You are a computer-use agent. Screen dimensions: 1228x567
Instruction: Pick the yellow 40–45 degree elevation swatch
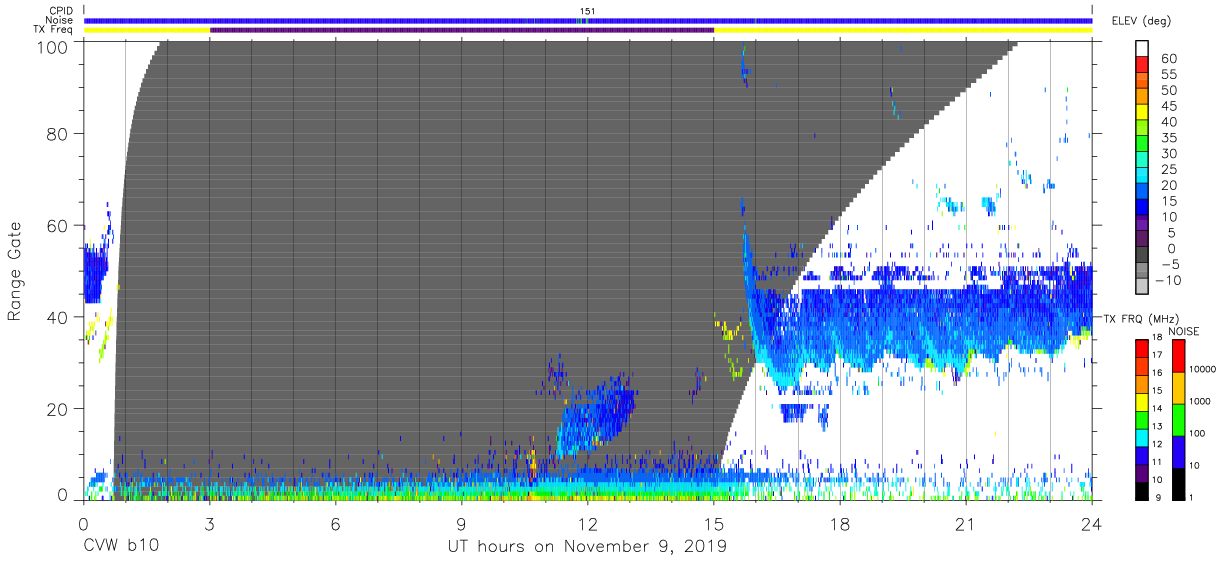pyautogui.click(x=1143, y=113)
